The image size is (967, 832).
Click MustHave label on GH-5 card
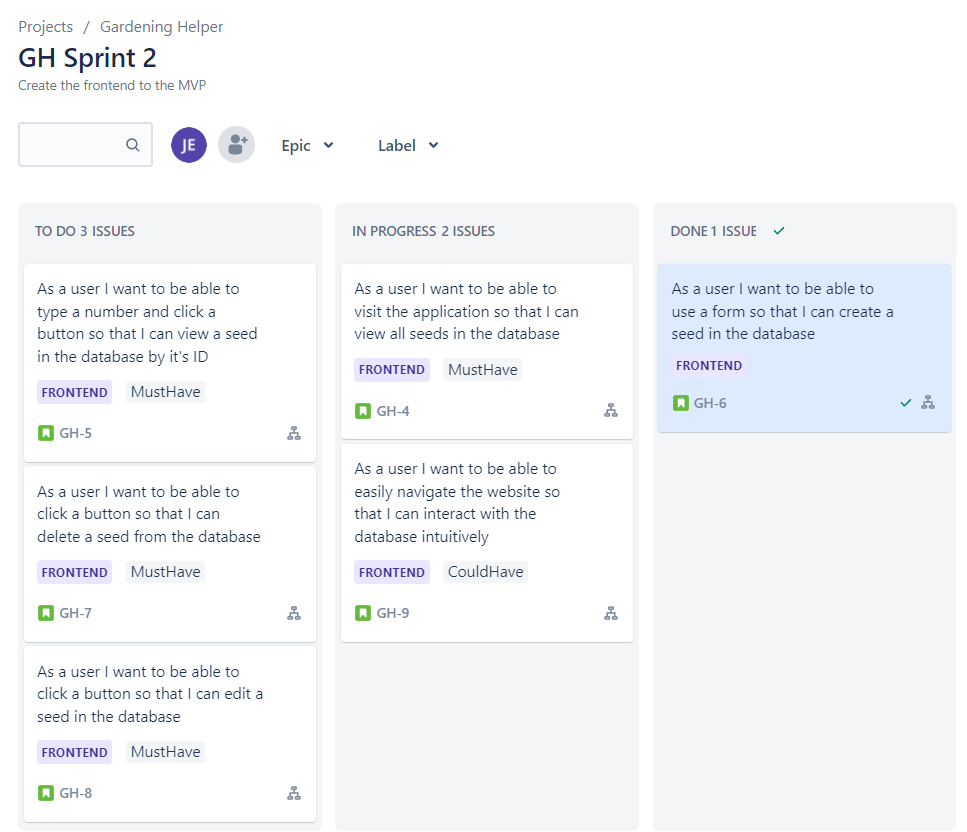click(165, 392)
